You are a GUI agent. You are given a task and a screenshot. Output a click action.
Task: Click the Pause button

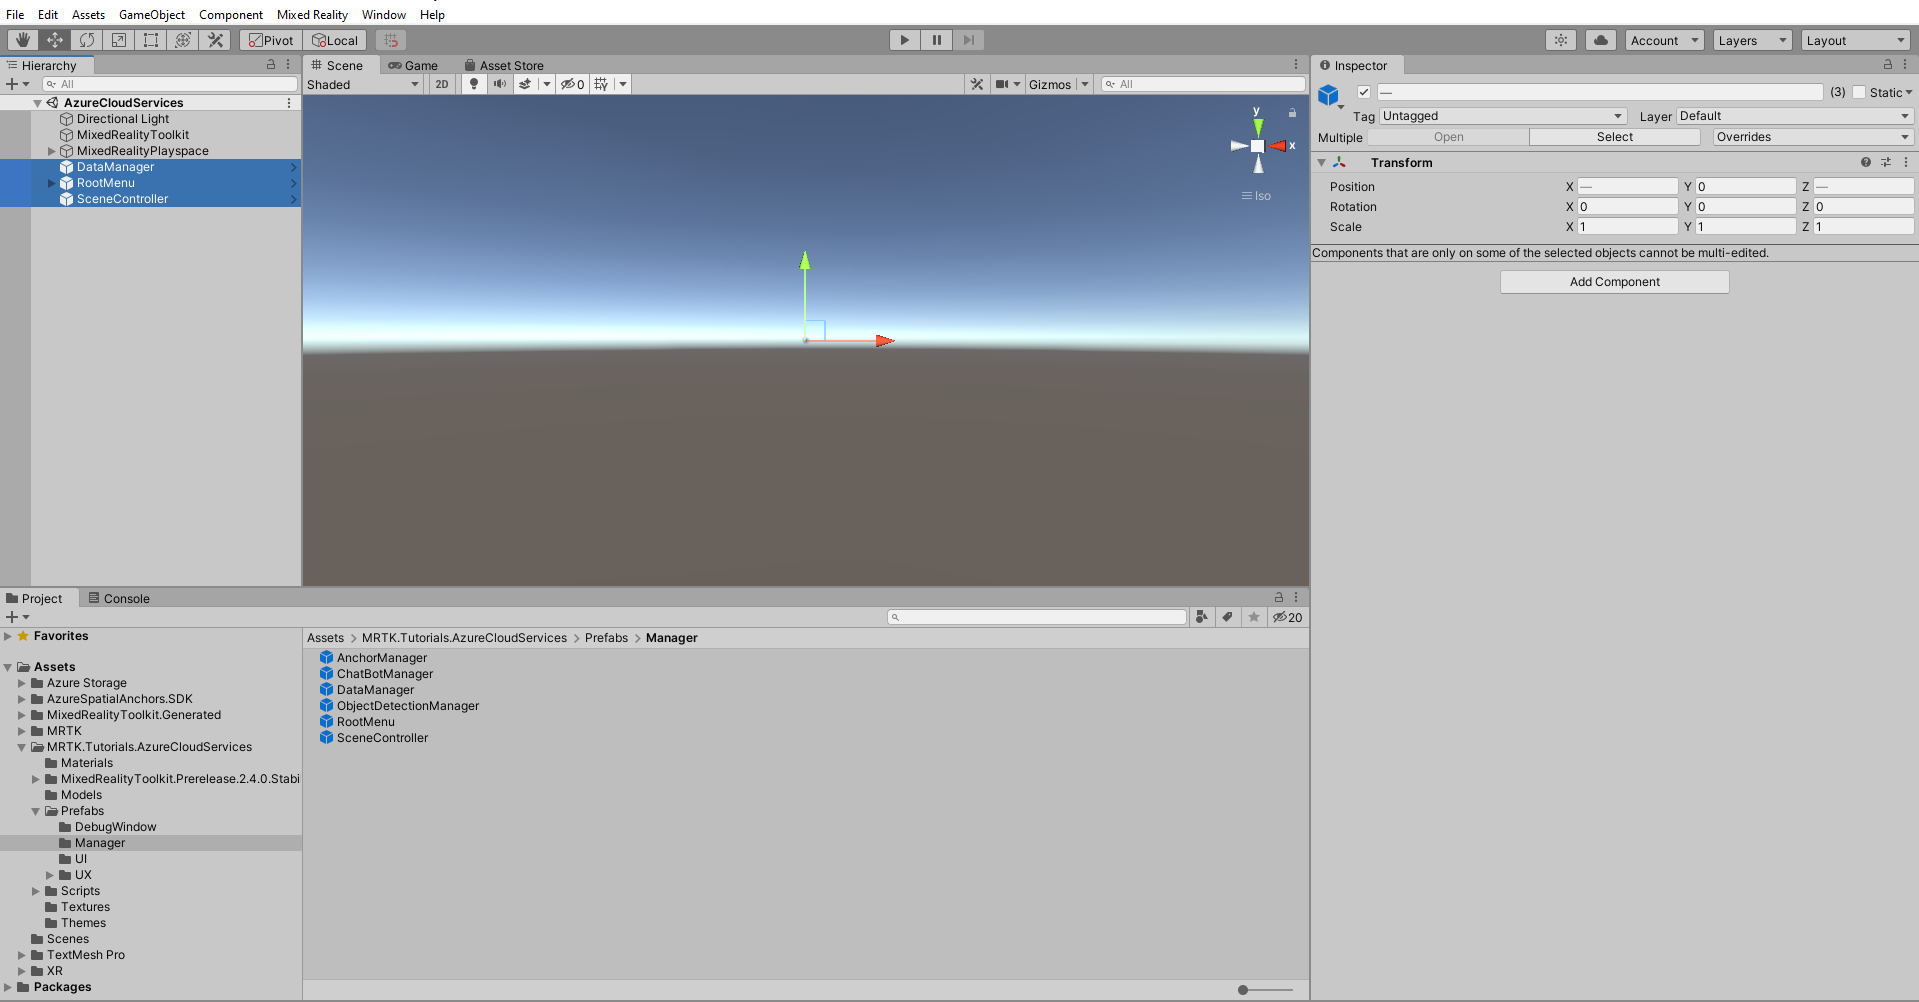coord(936,40)
